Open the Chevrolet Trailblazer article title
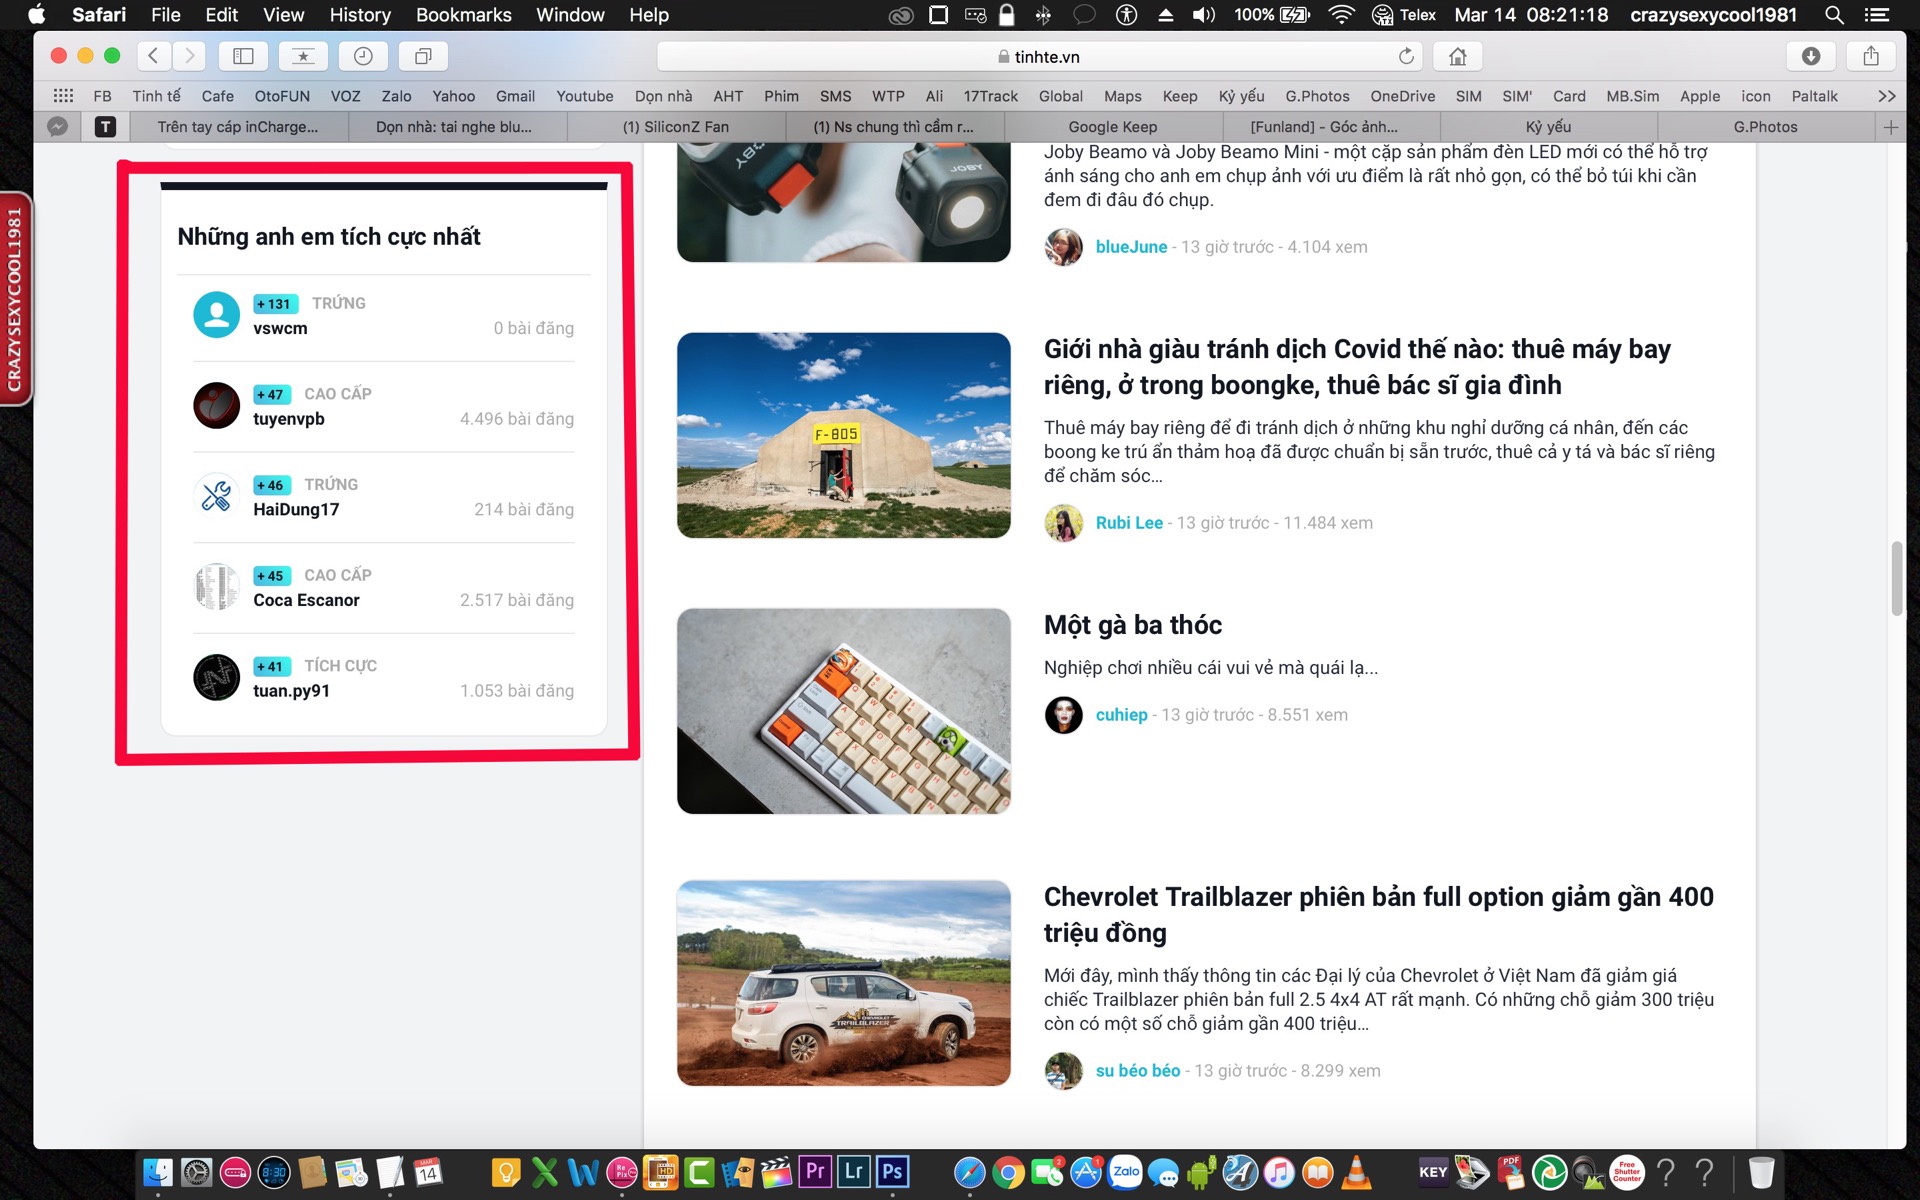1920x1200 pixels. (1378, 914)
